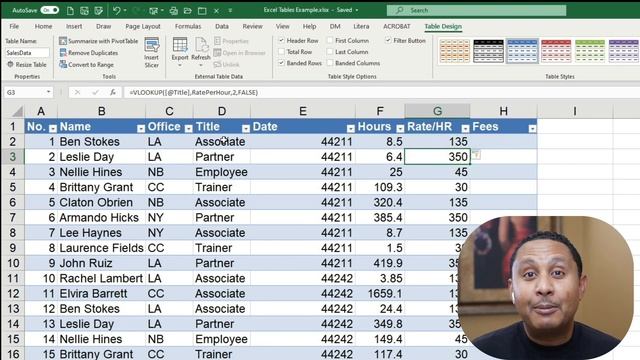Open Customize Quick Access Toolbar dropdown
640x360 pixels.
point(230,10)
